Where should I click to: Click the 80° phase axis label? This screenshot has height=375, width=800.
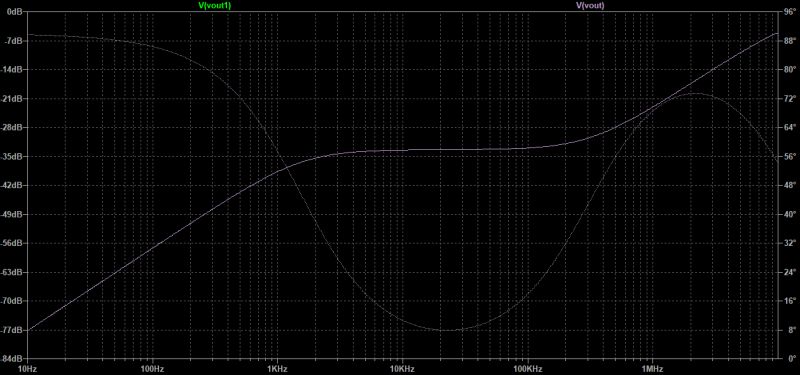(789, 69)
